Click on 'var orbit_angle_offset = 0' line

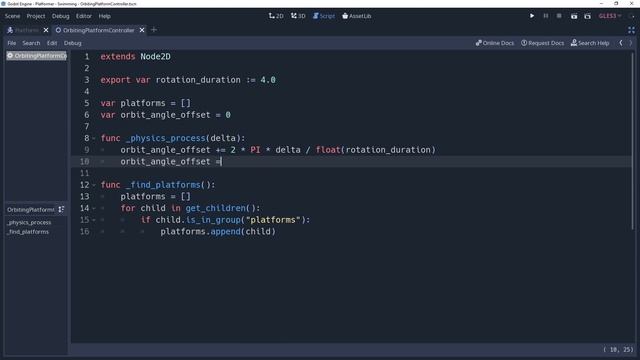[x=165, y=115]
